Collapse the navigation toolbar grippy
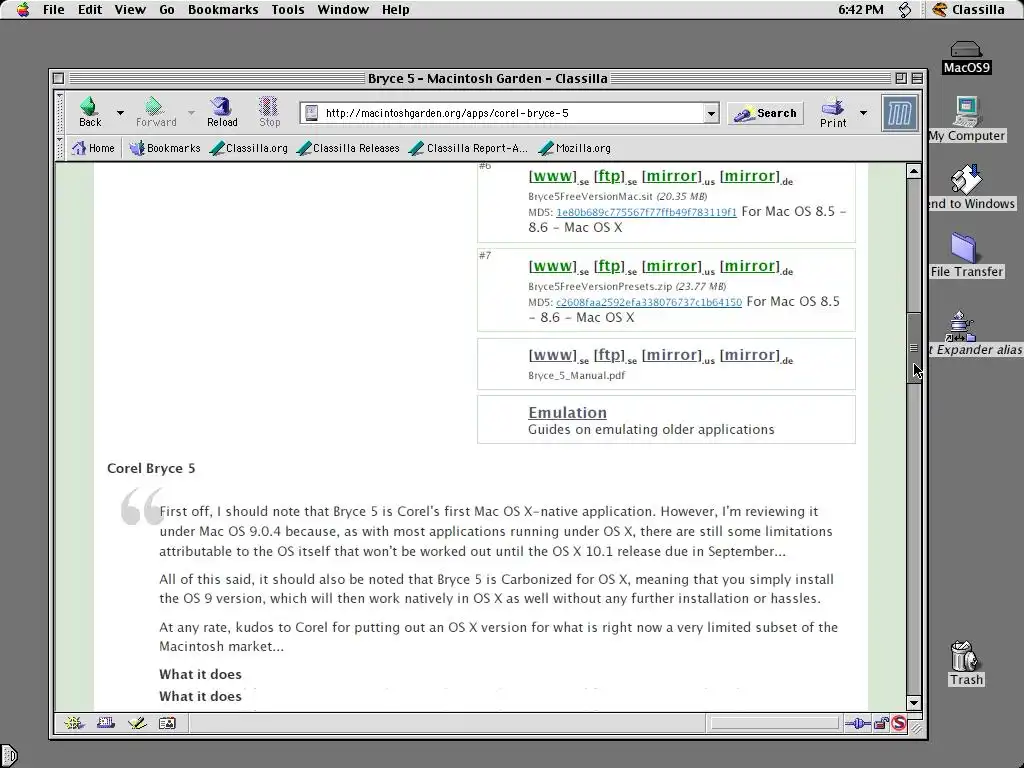1024x768 pixels. (x=60, y=112)
